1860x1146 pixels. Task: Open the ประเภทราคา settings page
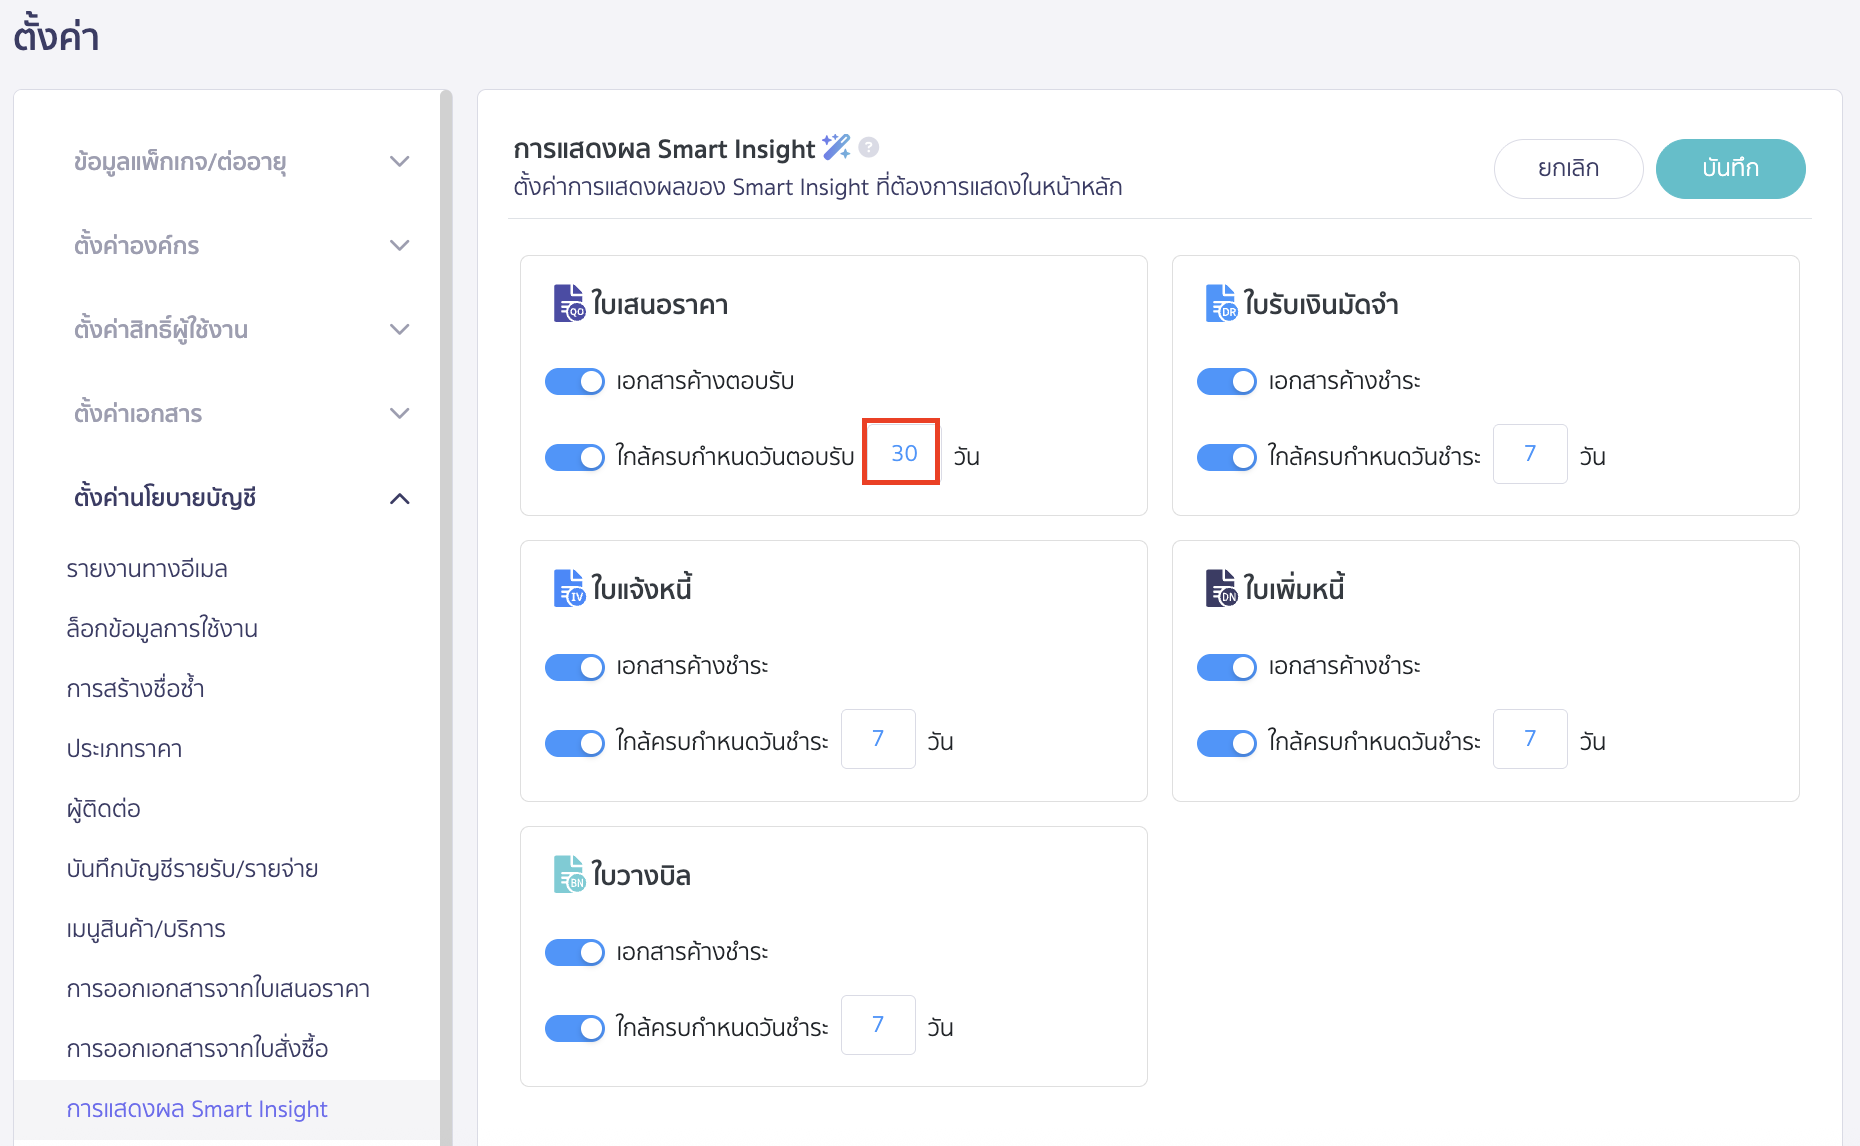126,748
